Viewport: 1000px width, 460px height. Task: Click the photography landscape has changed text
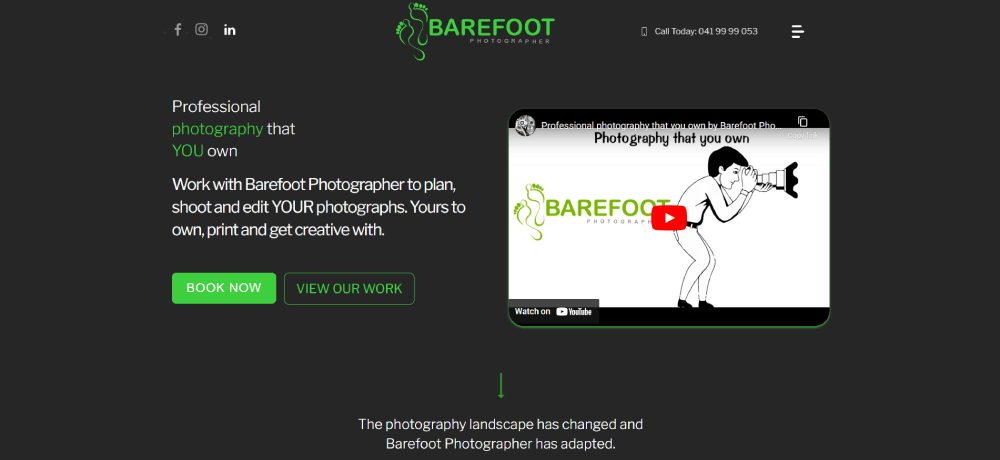pyautogui.click(x=501, y=424)
